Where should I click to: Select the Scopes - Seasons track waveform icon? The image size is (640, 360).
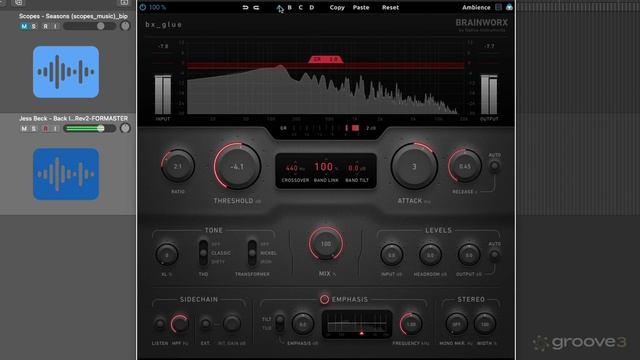pos(66,72)
